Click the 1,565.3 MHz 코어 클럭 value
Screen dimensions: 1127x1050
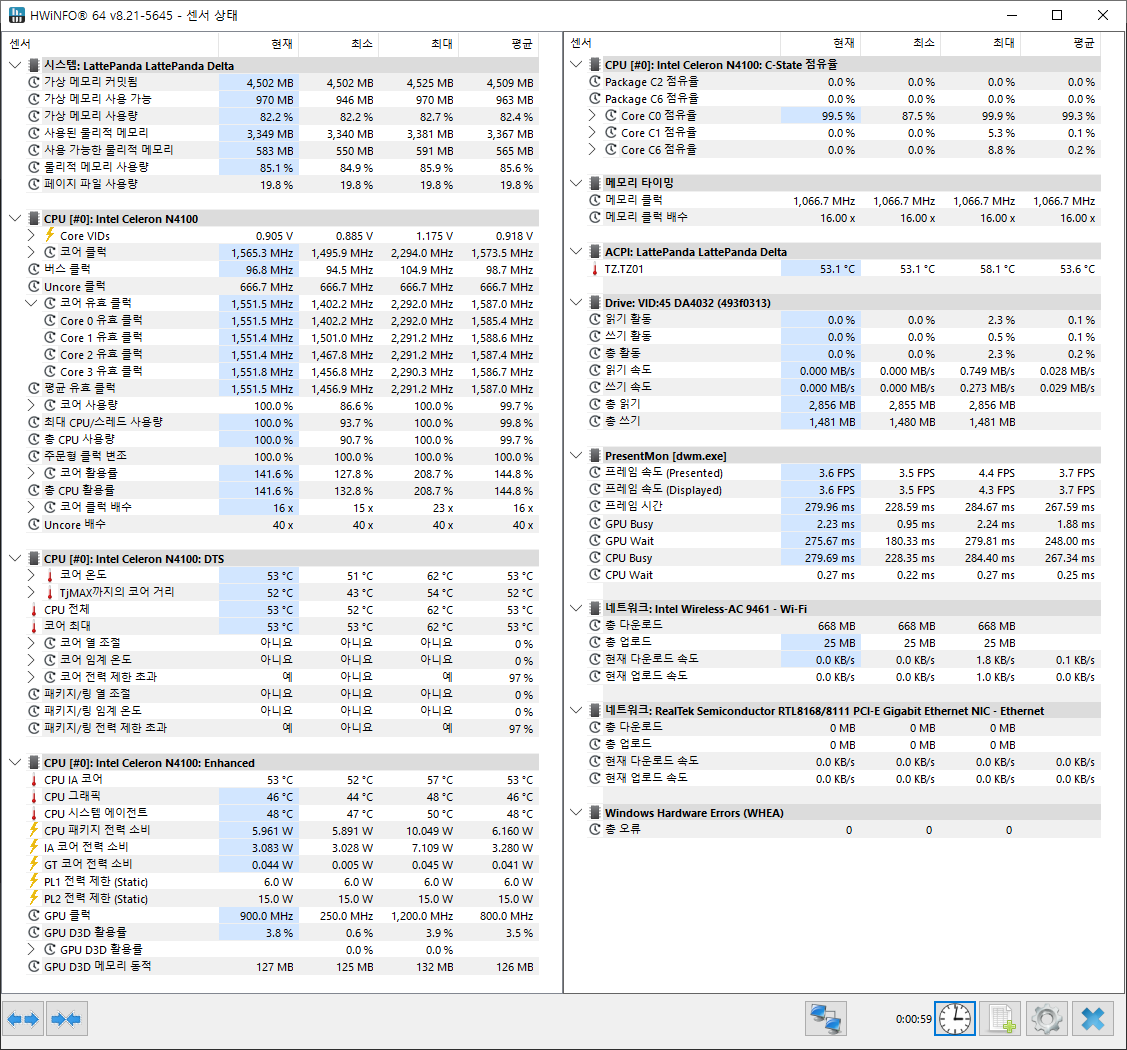coord(262,252)
